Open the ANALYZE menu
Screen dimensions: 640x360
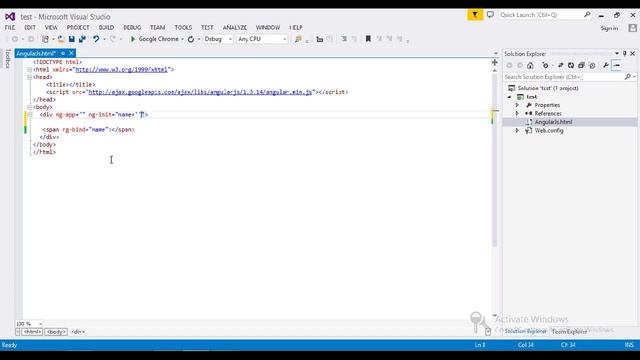click(x=235, y=27)
